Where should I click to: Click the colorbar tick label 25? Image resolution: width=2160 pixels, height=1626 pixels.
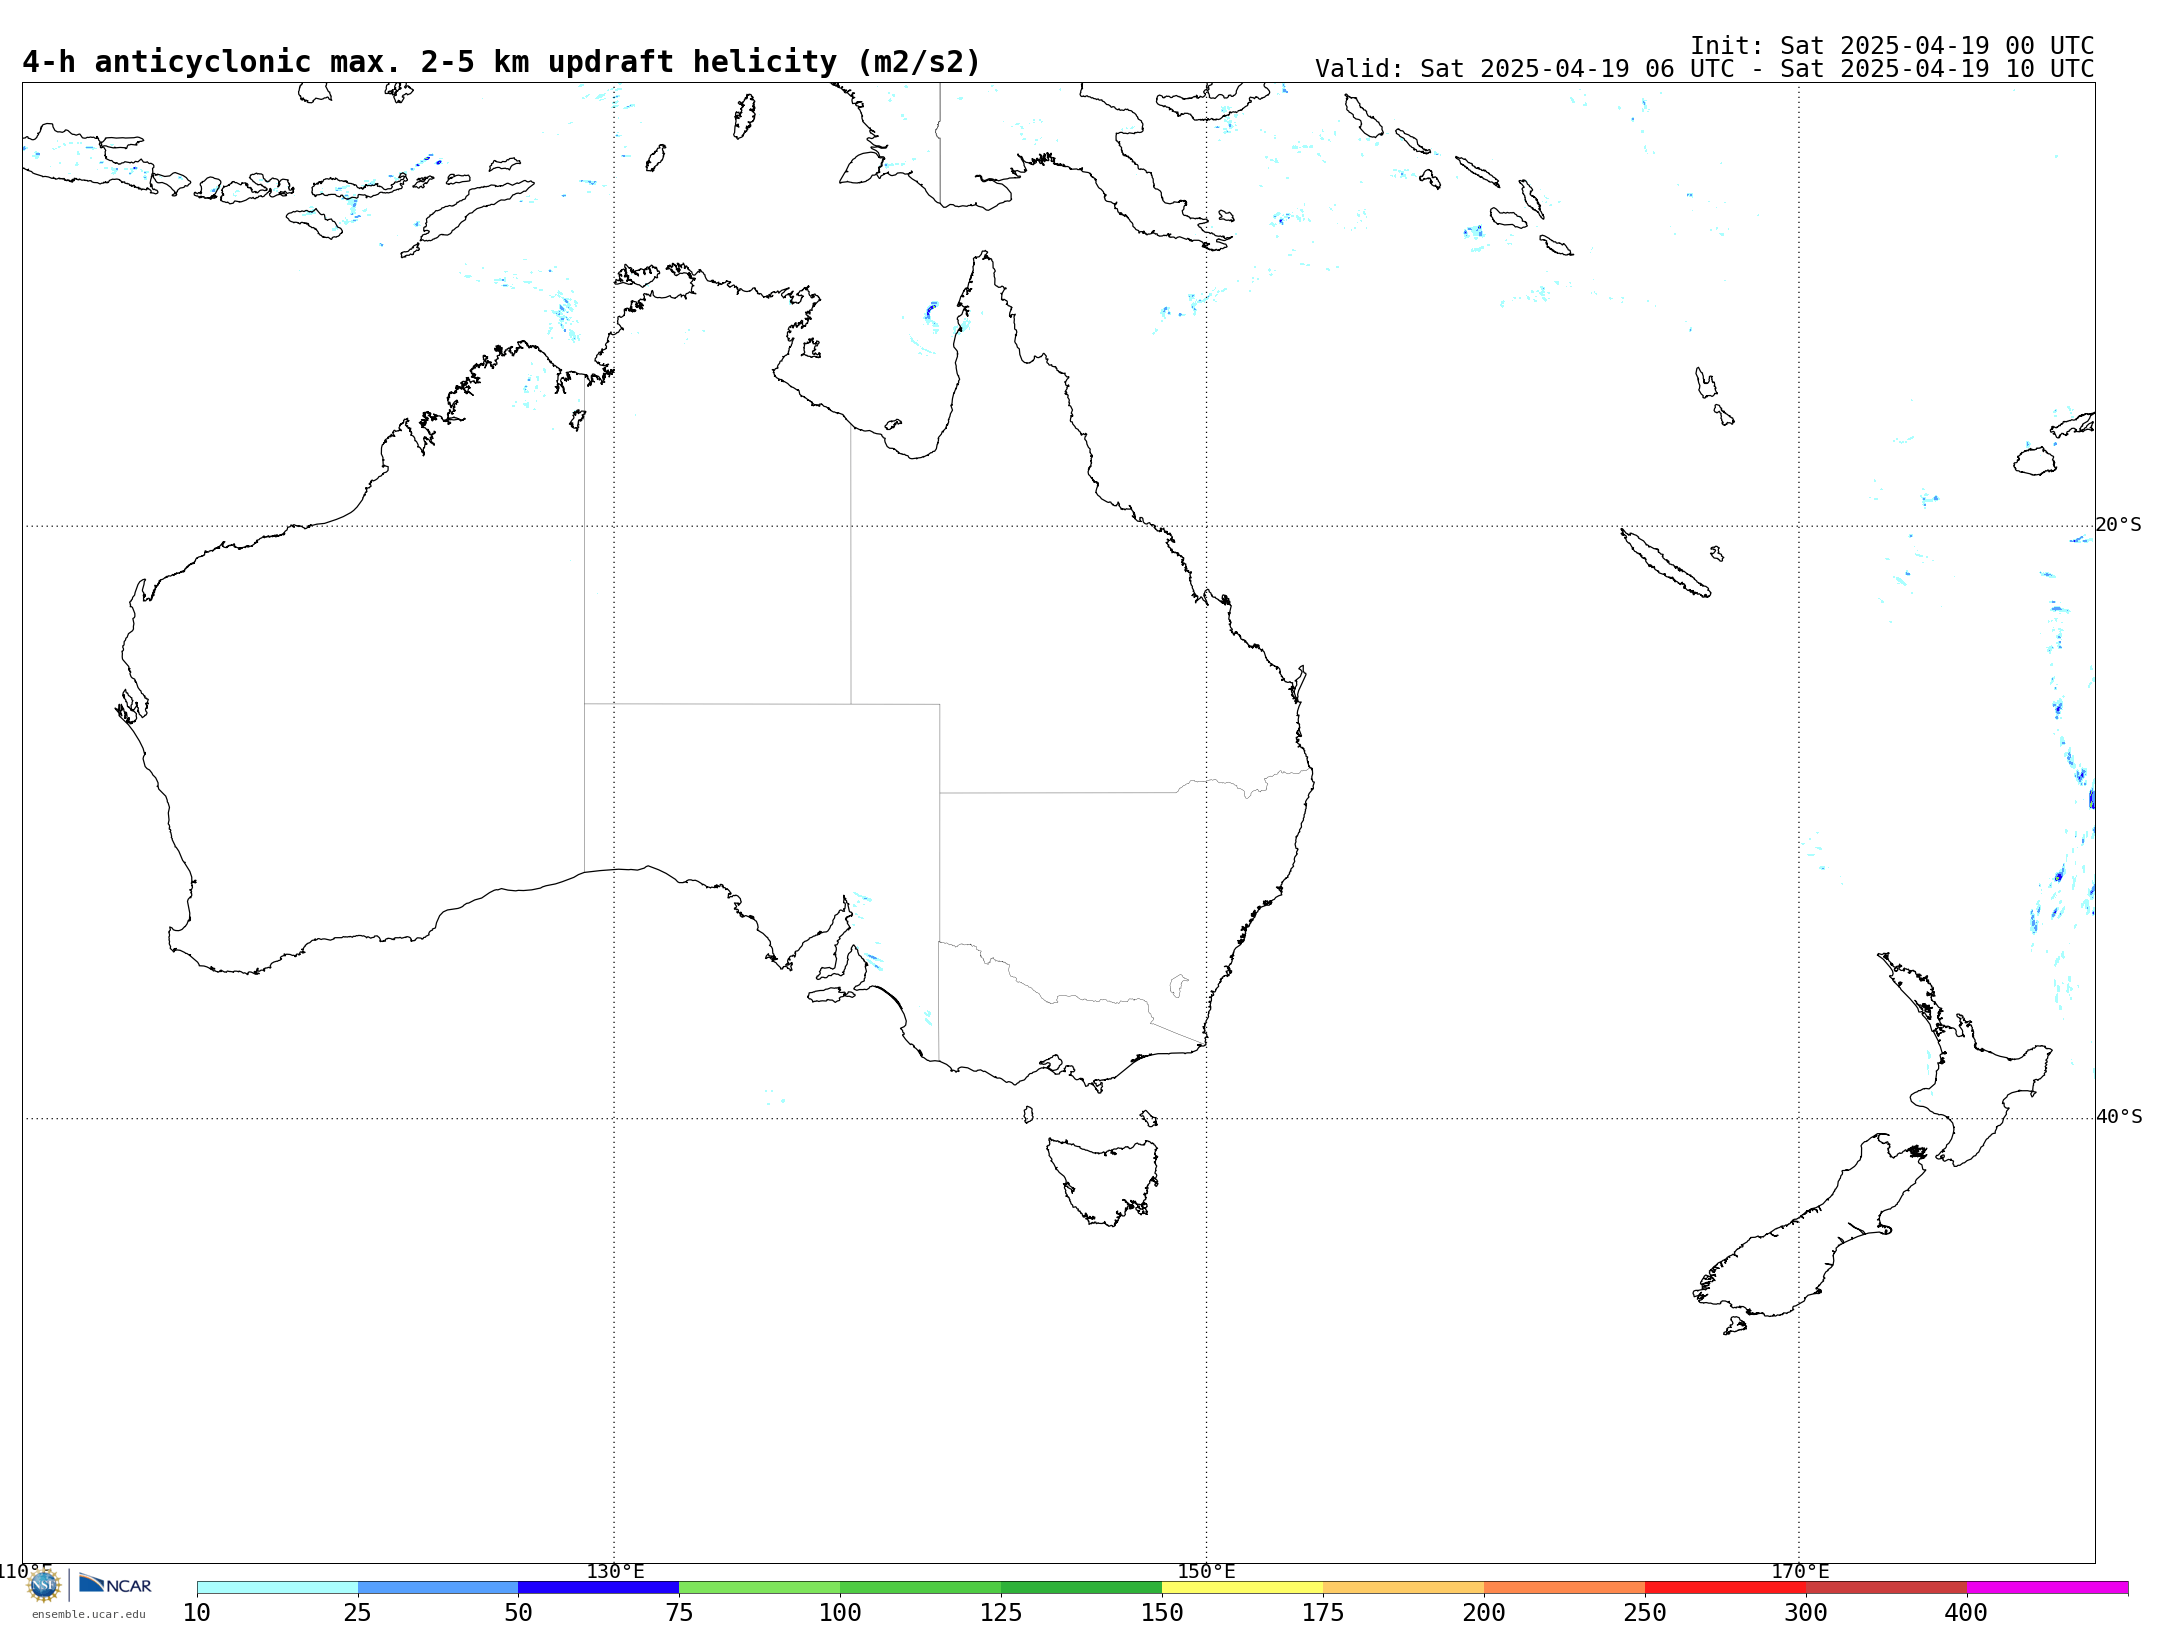coord(357,1613)
